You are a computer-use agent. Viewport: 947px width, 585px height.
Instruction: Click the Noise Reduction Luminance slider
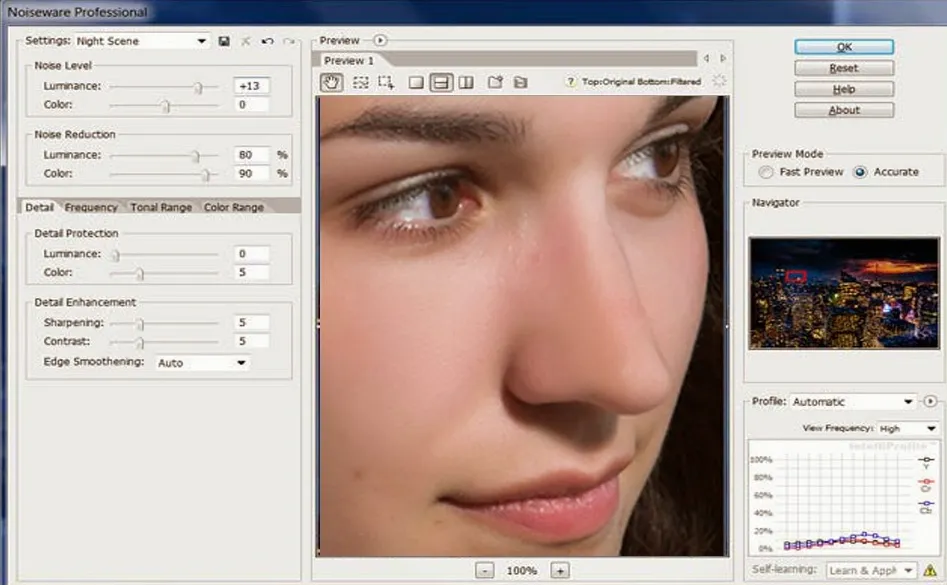tap(196, 156)
